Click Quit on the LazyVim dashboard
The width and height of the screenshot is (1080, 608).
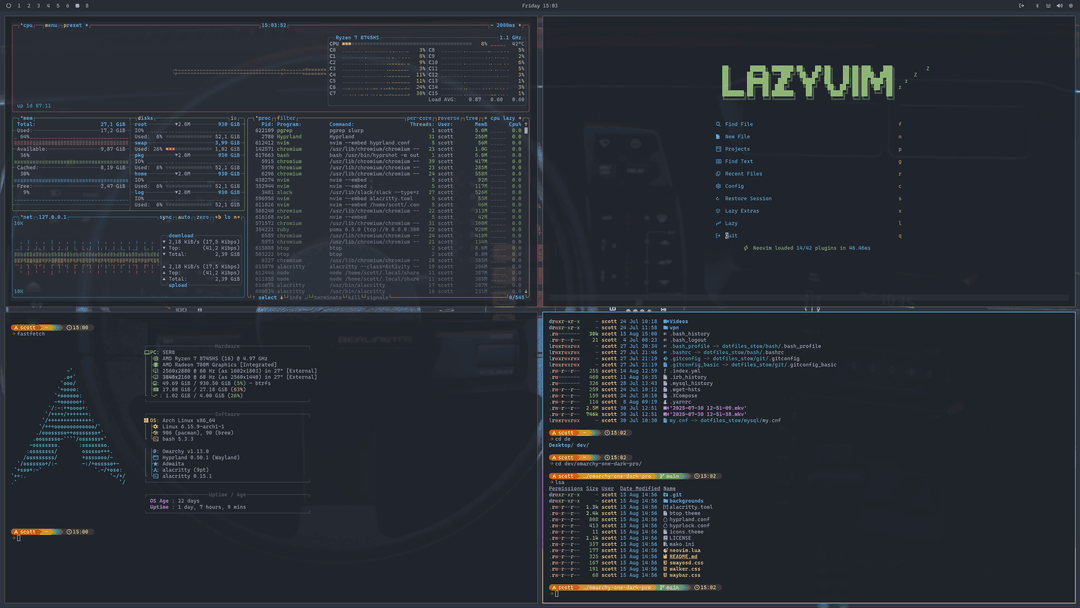[x=718, y=235]
